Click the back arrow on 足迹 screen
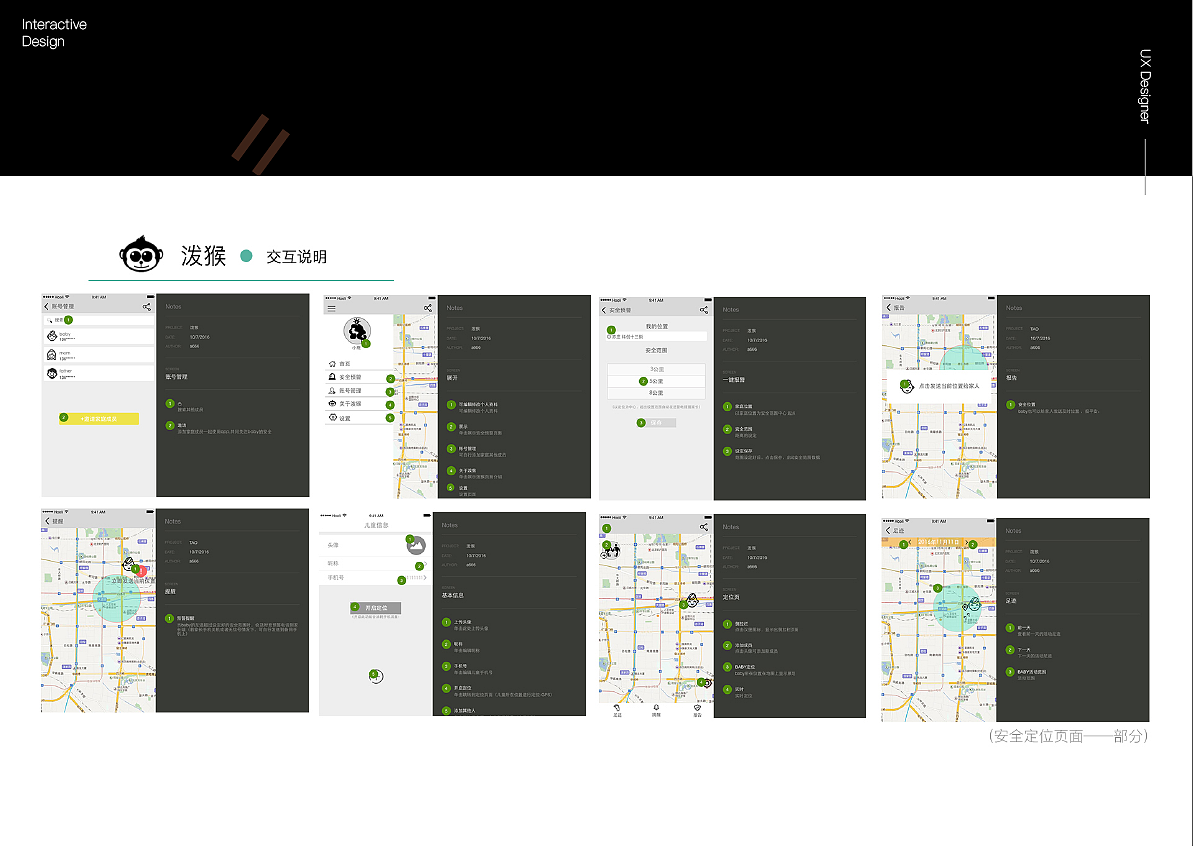This screenshot has height=847, width=1193. click(887, 530)
